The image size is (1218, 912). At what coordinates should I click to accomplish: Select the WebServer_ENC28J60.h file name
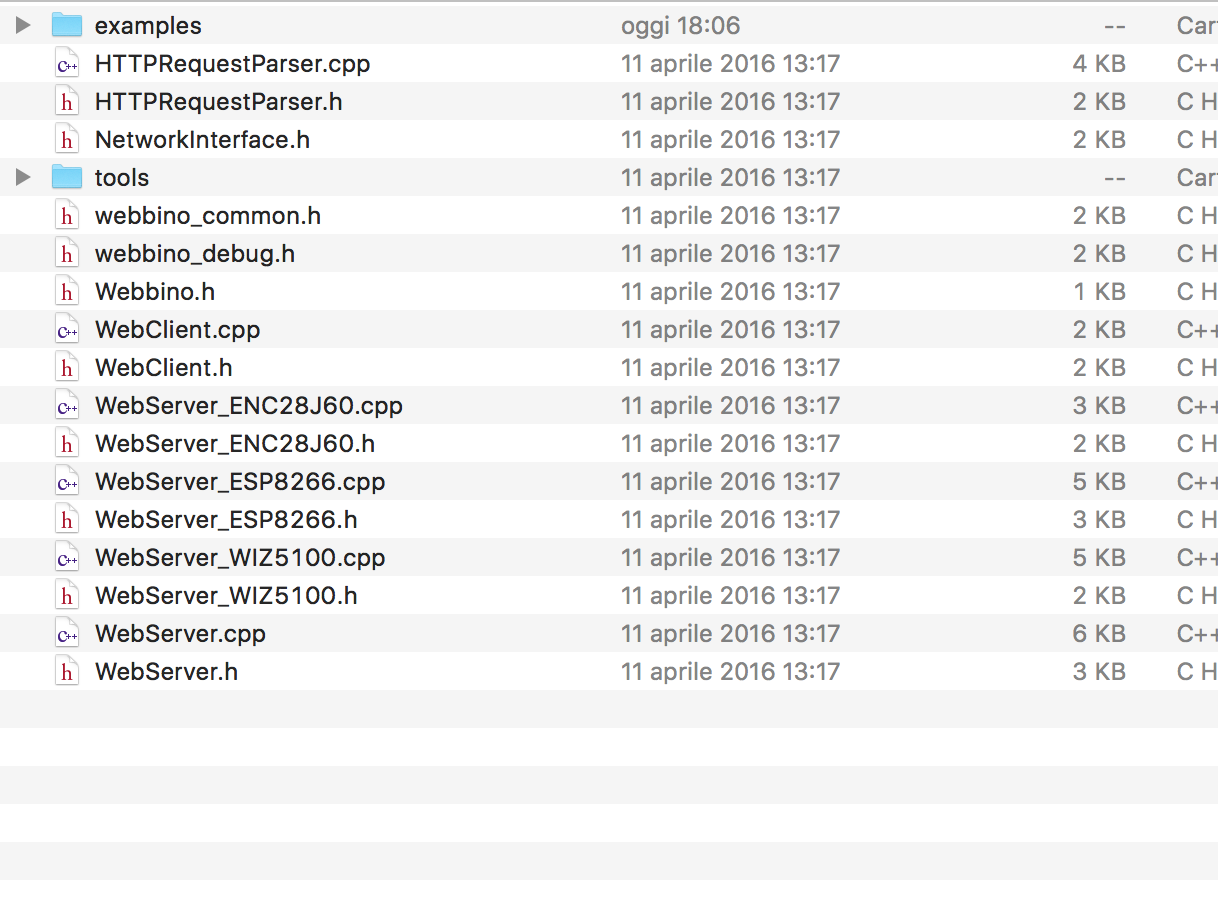234,444
